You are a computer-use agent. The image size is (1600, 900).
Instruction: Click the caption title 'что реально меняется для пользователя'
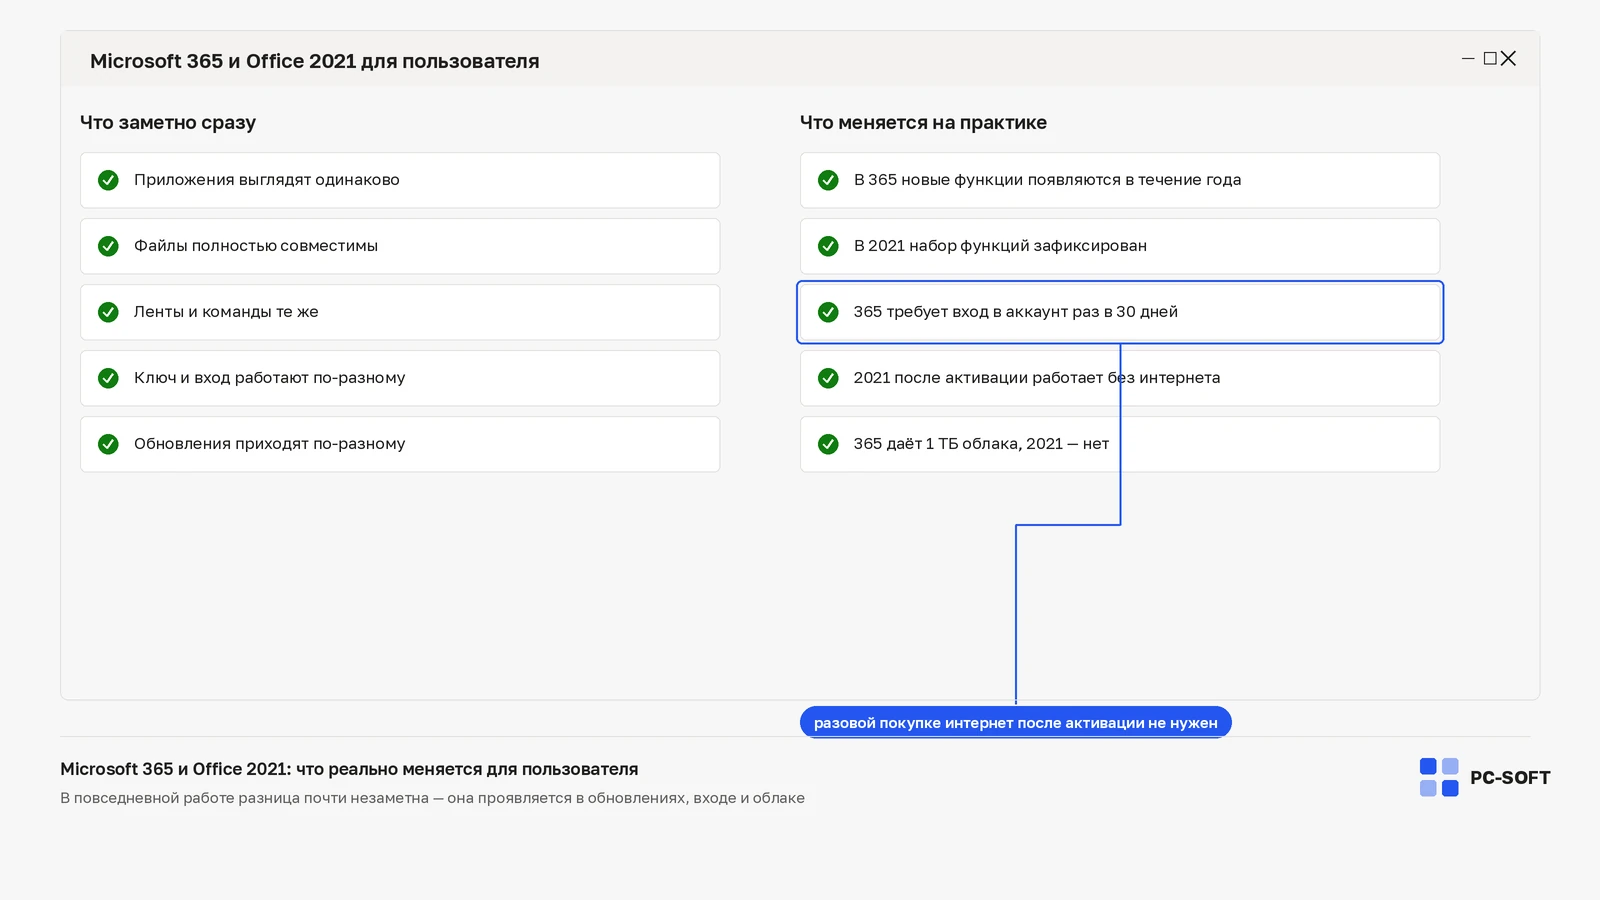pos(467,769)
